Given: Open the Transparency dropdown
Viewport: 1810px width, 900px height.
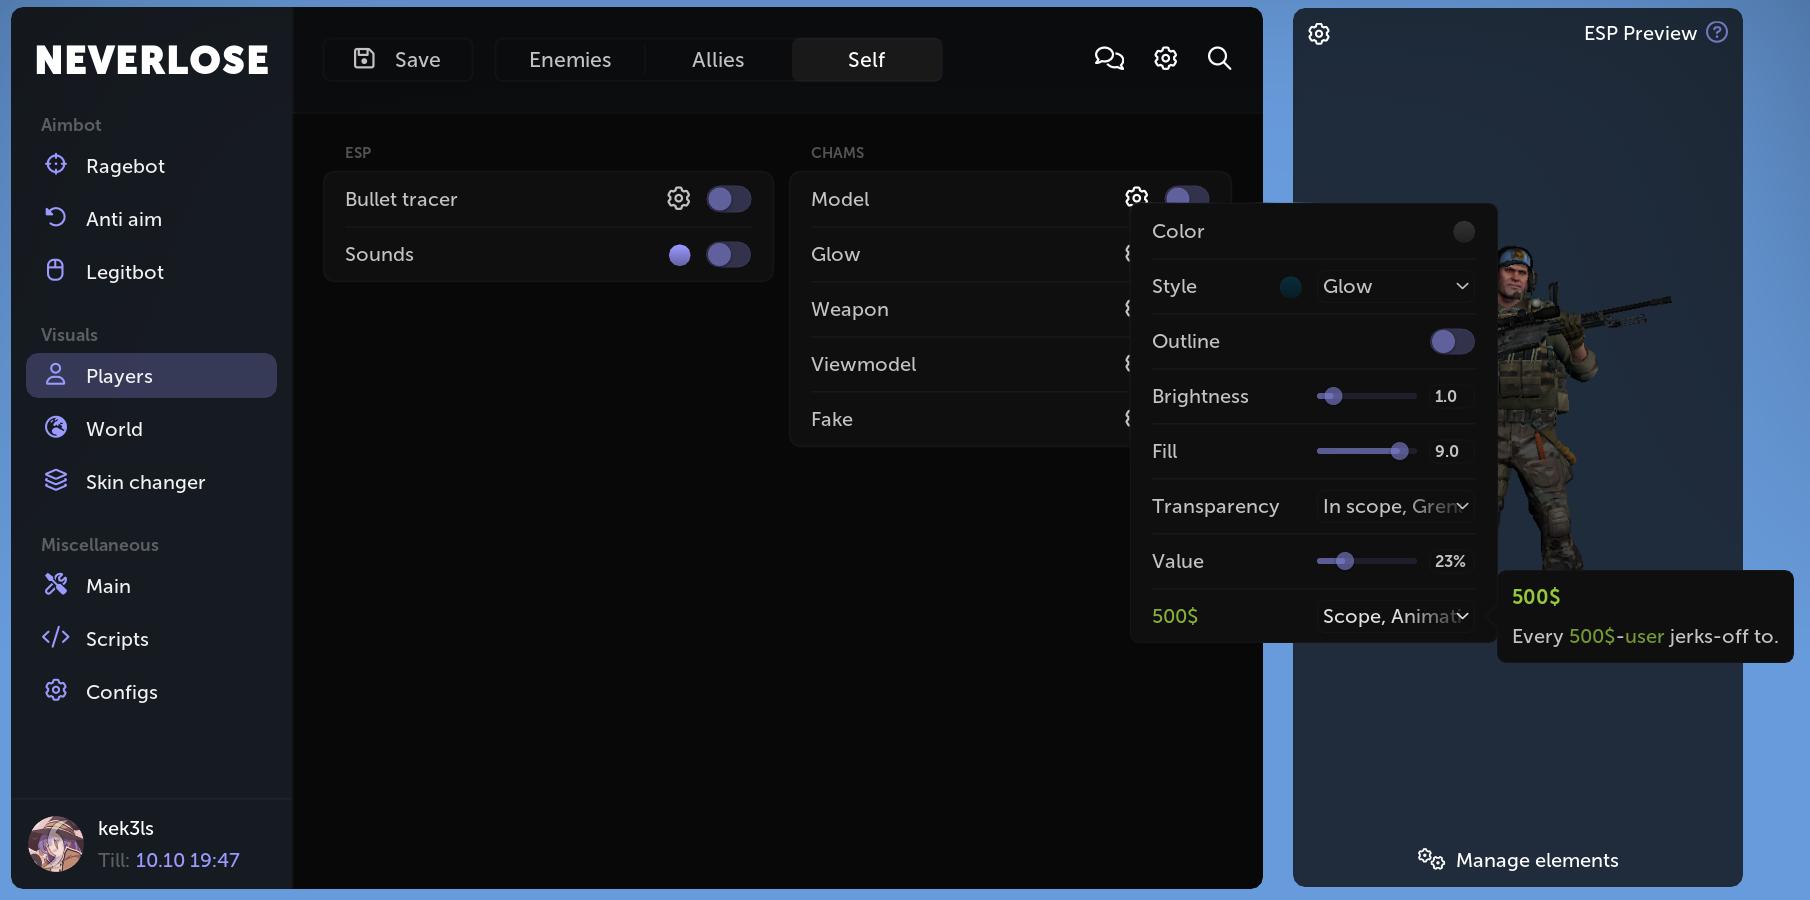Looking at the screenshot, I should click(1395, 507).
